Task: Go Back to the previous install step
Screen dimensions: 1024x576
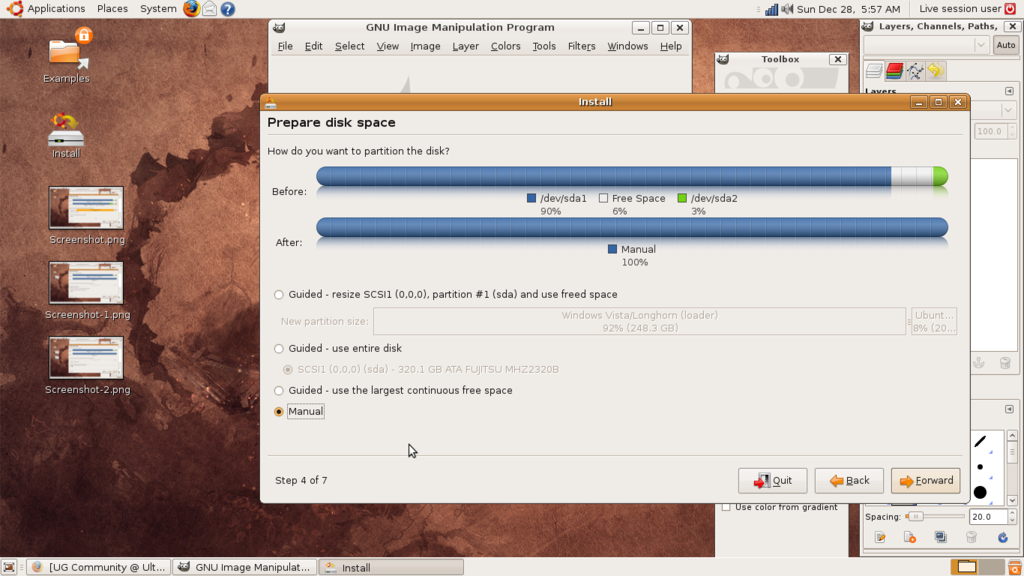Action: pos(849,481)
